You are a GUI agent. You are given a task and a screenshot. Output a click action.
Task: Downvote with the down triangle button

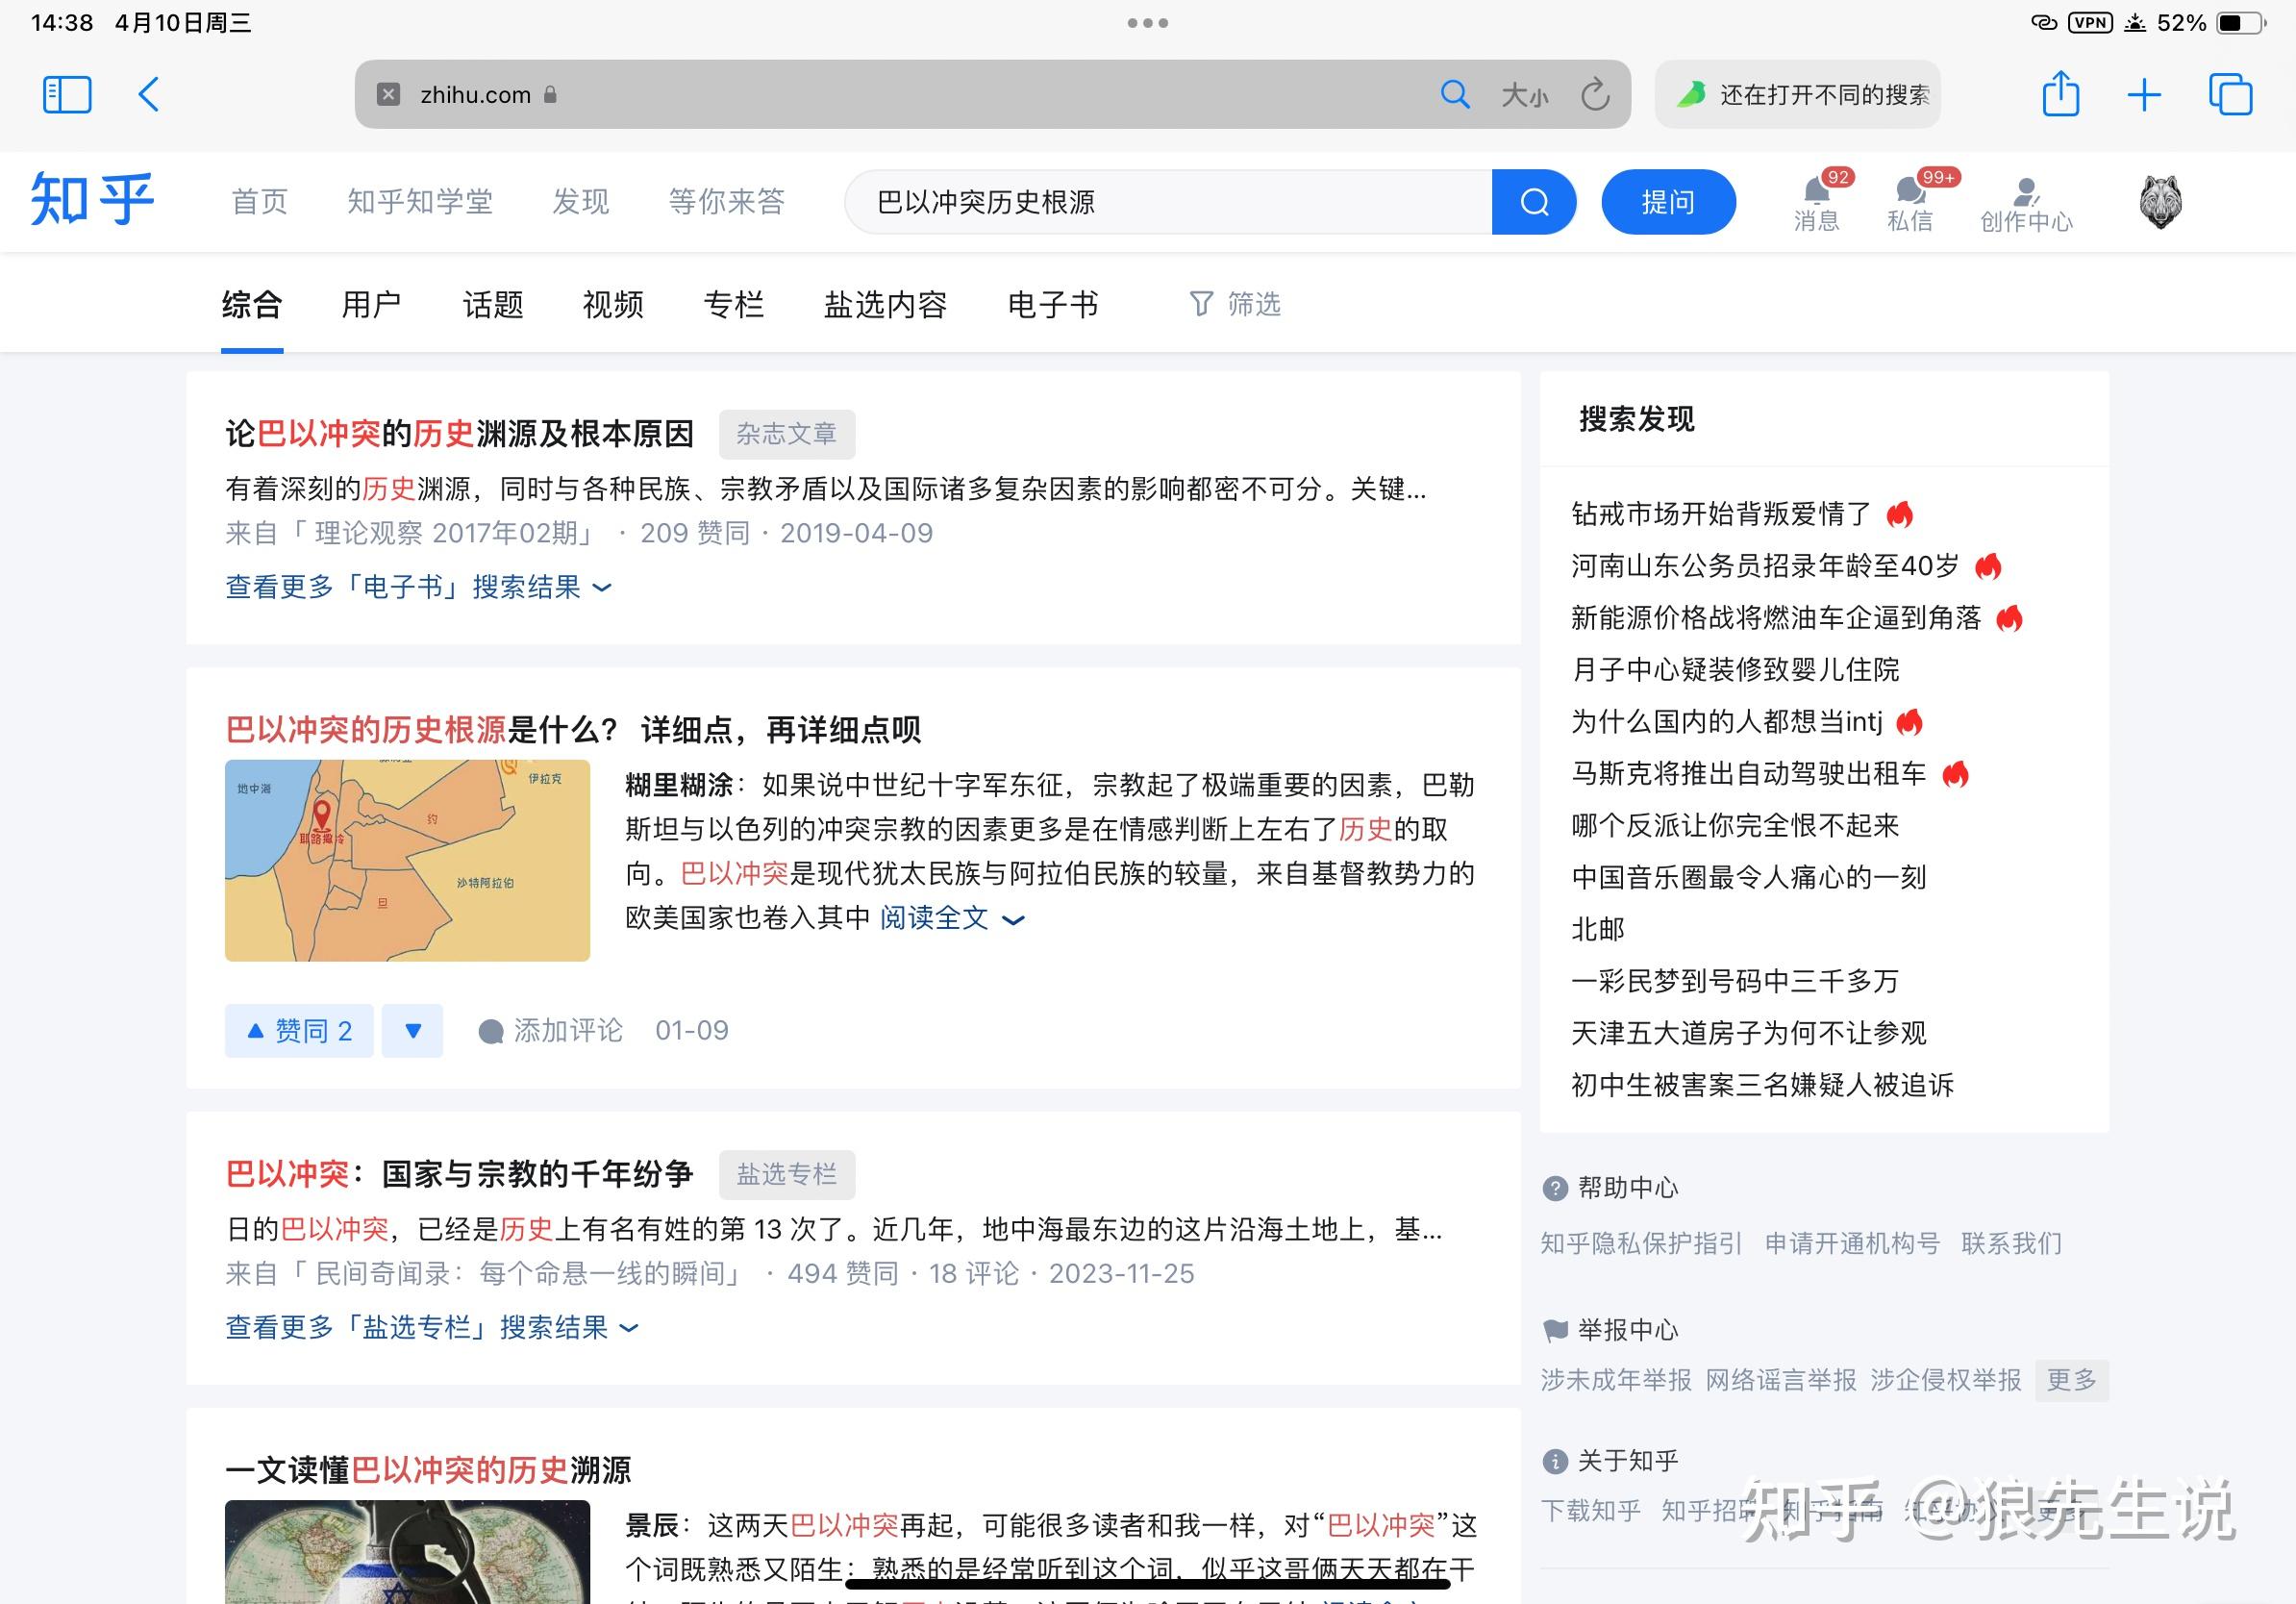tap(412, 1031)
